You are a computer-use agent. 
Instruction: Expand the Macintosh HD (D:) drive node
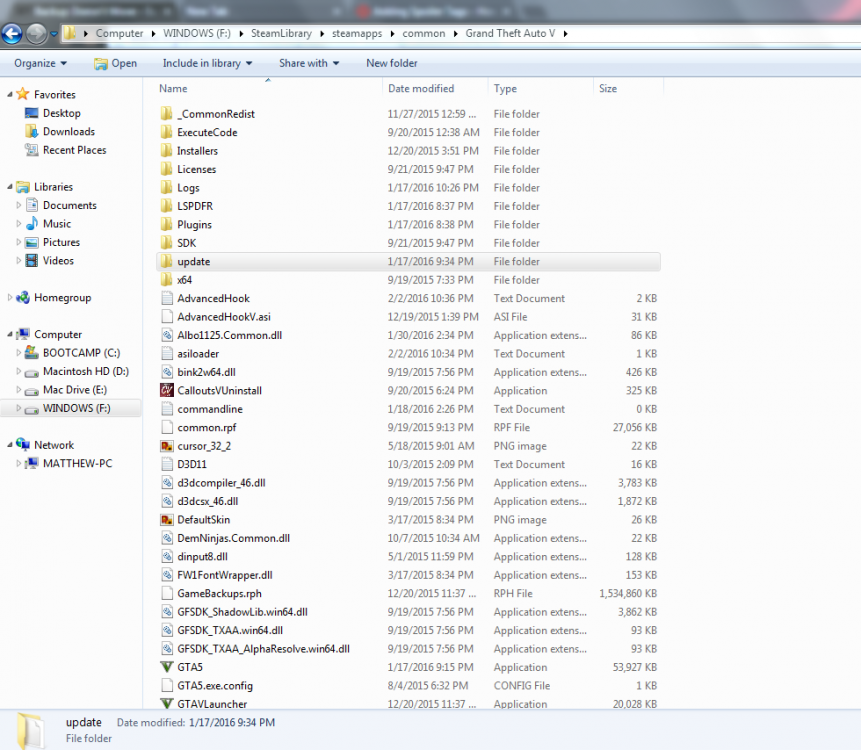coord(19,371)
